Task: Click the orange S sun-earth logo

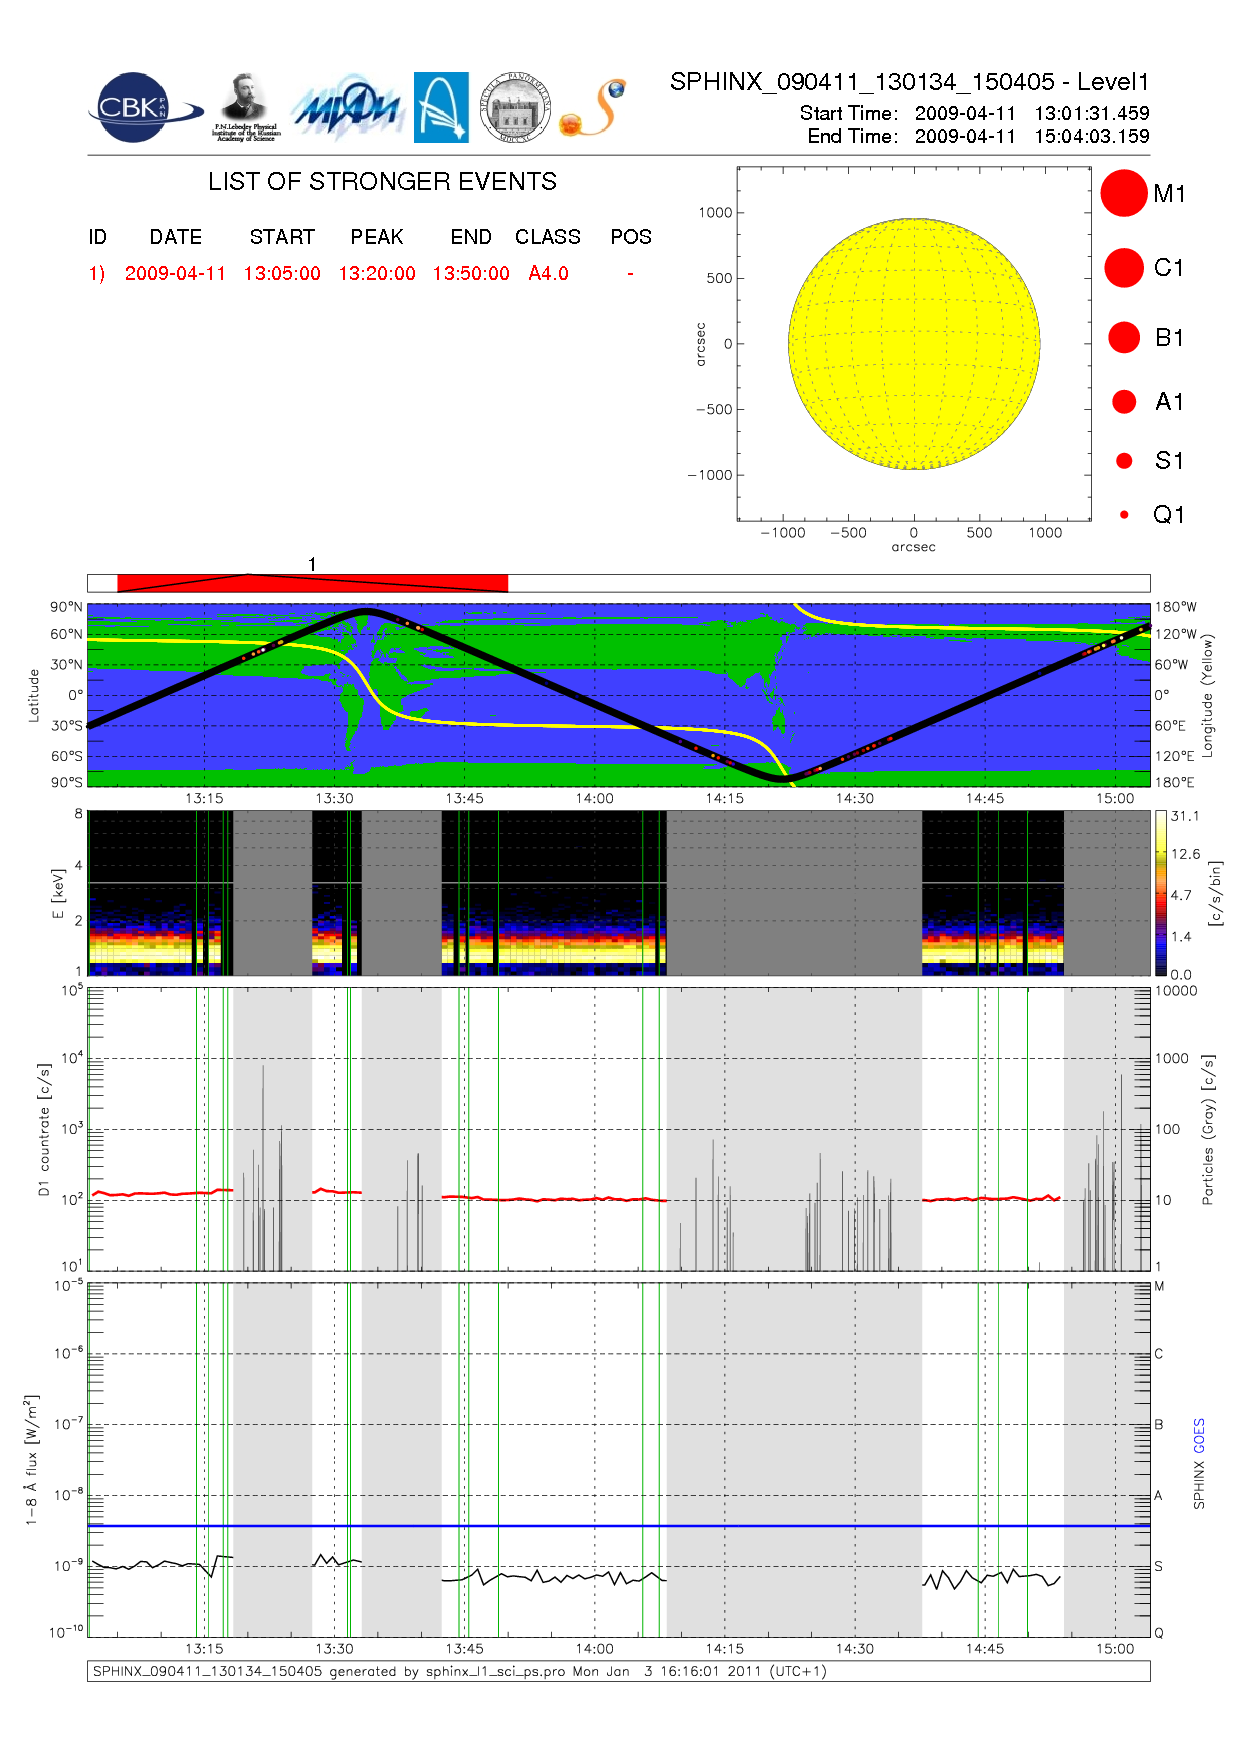Action: click(x=593, y=108)
